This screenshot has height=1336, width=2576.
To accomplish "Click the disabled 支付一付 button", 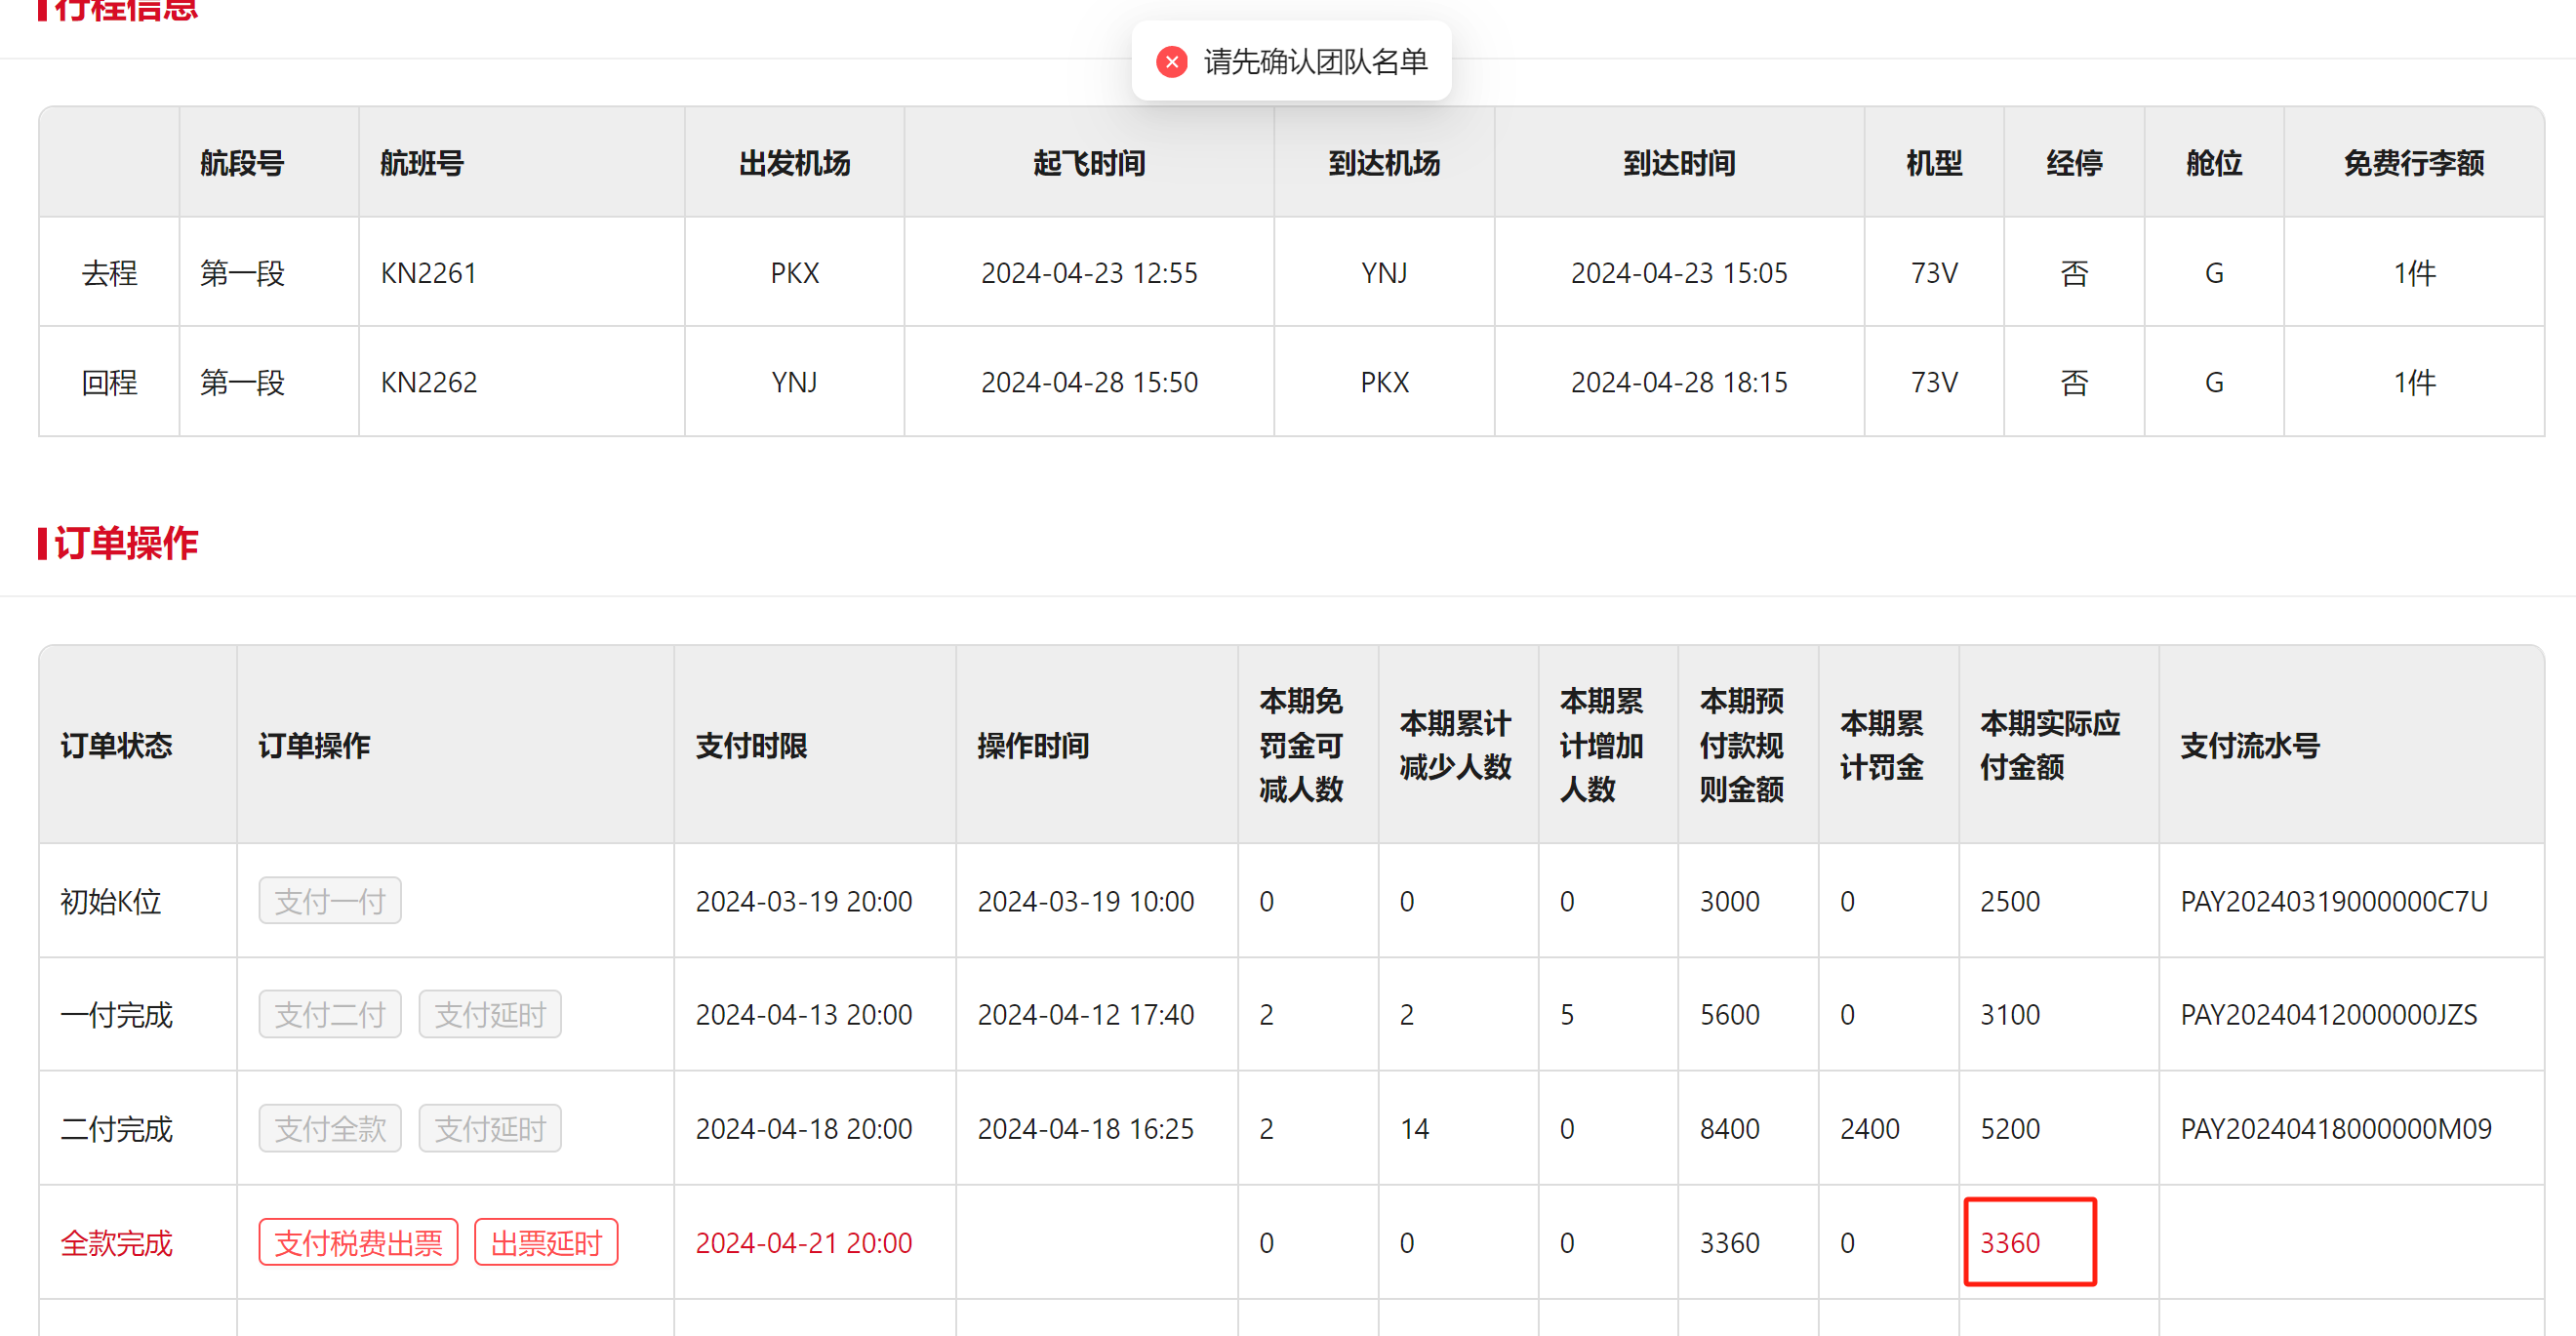I will point(330,901).
